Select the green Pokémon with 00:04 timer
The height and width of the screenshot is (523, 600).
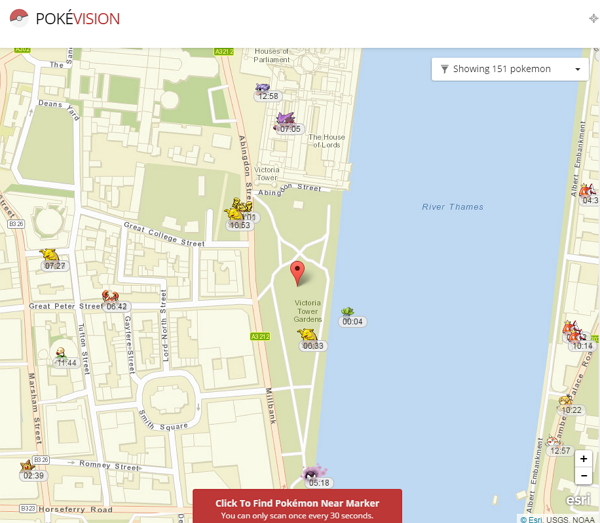[x=348, y=313]
